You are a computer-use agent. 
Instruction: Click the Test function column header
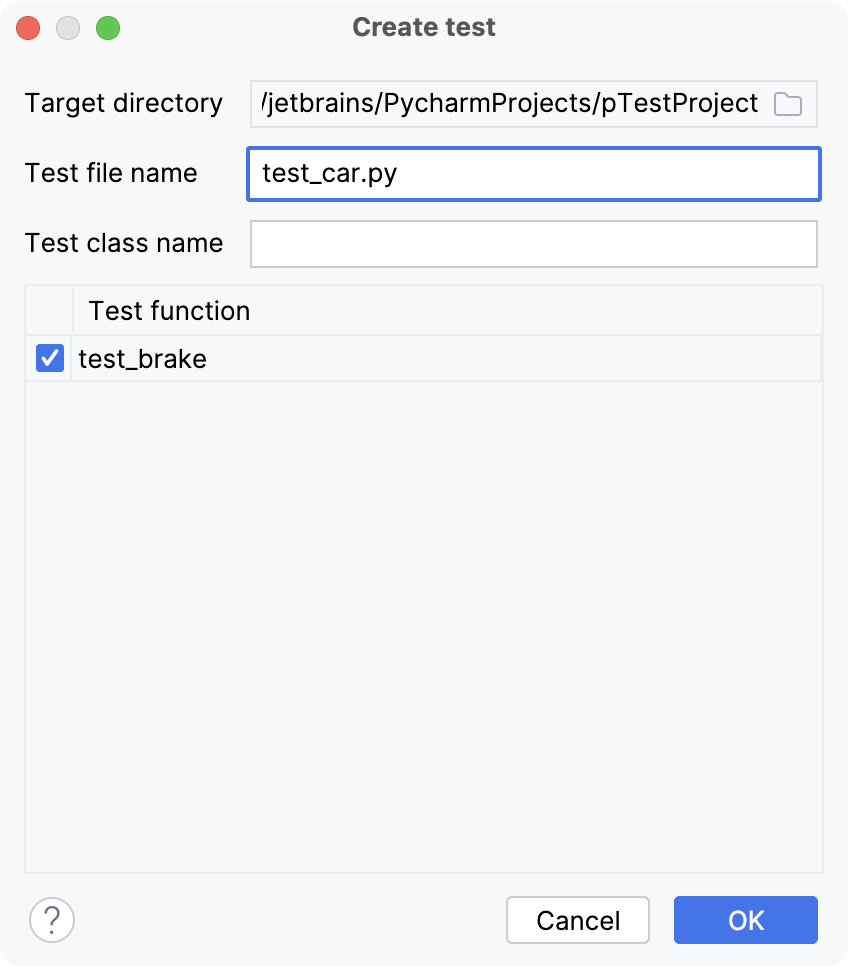pos(168,311)
